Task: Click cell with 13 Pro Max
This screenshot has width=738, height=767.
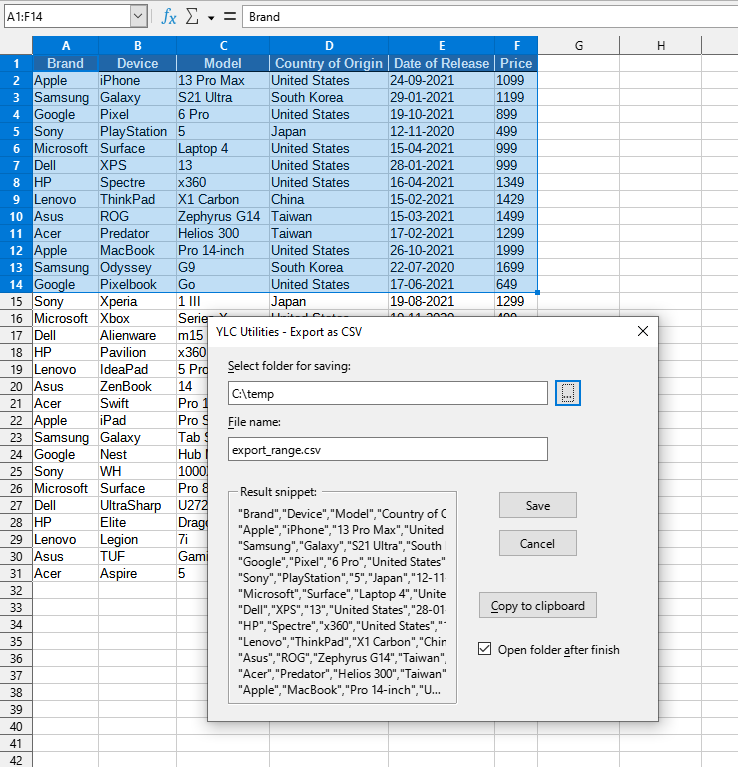Action: coord(223,80)
